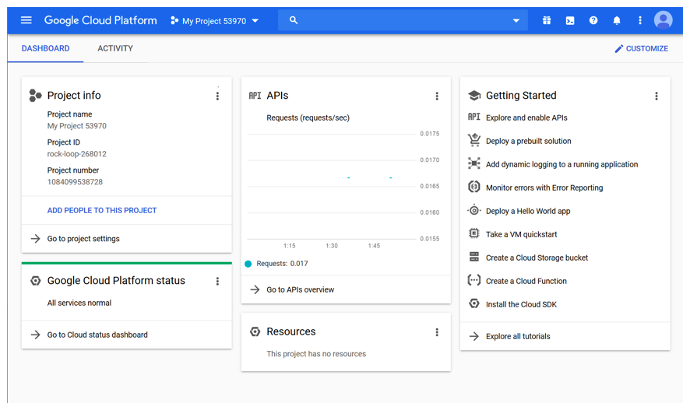Click the All services normal status text
The height and width of the screenshot is (409, 692).
[79, 303]
